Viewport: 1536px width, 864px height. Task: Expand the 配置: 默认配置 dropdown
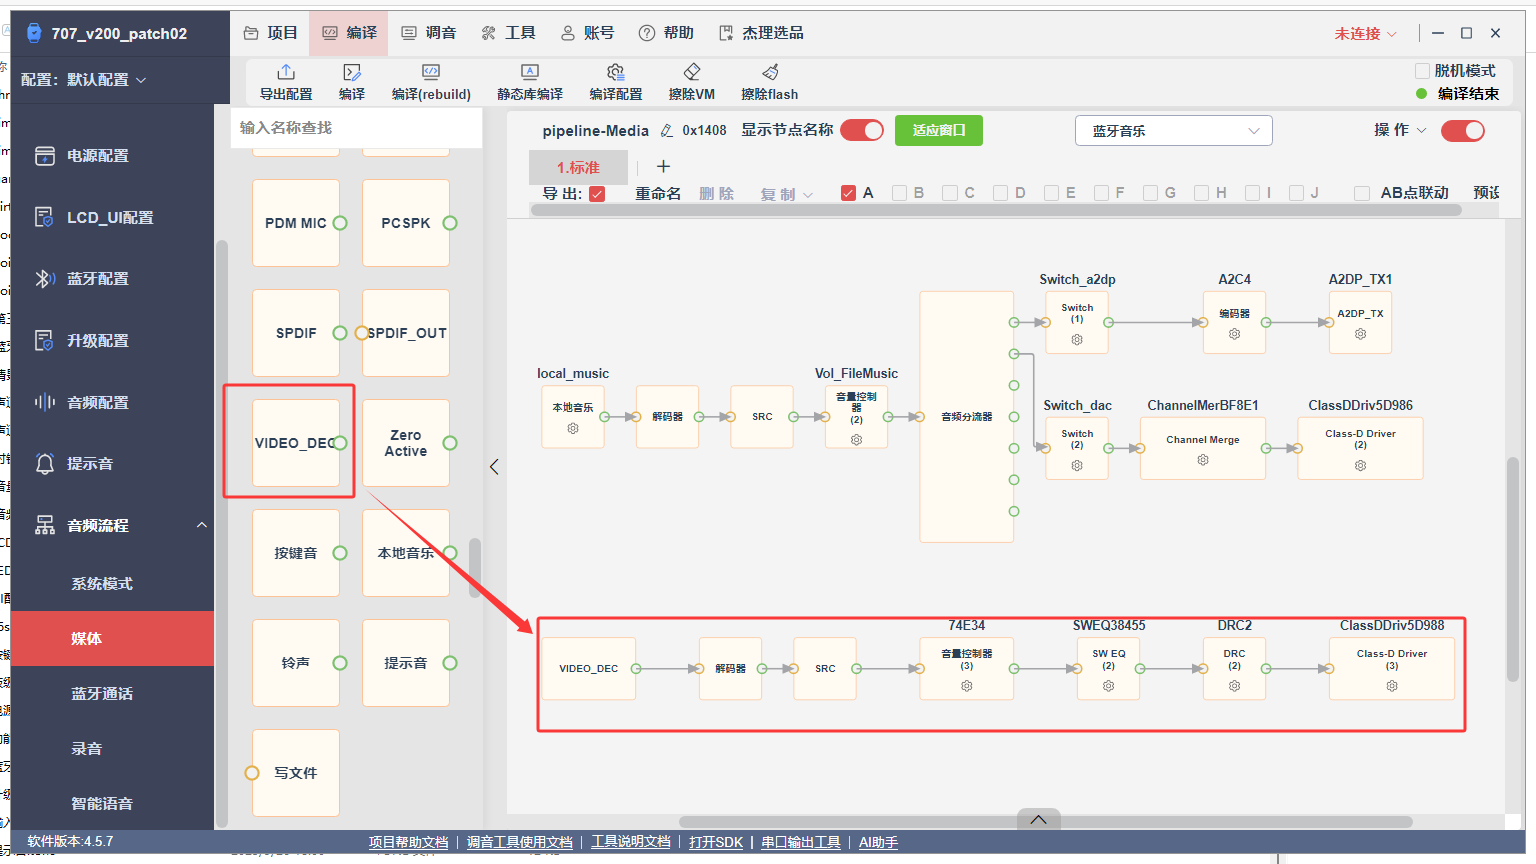point(84,80)
